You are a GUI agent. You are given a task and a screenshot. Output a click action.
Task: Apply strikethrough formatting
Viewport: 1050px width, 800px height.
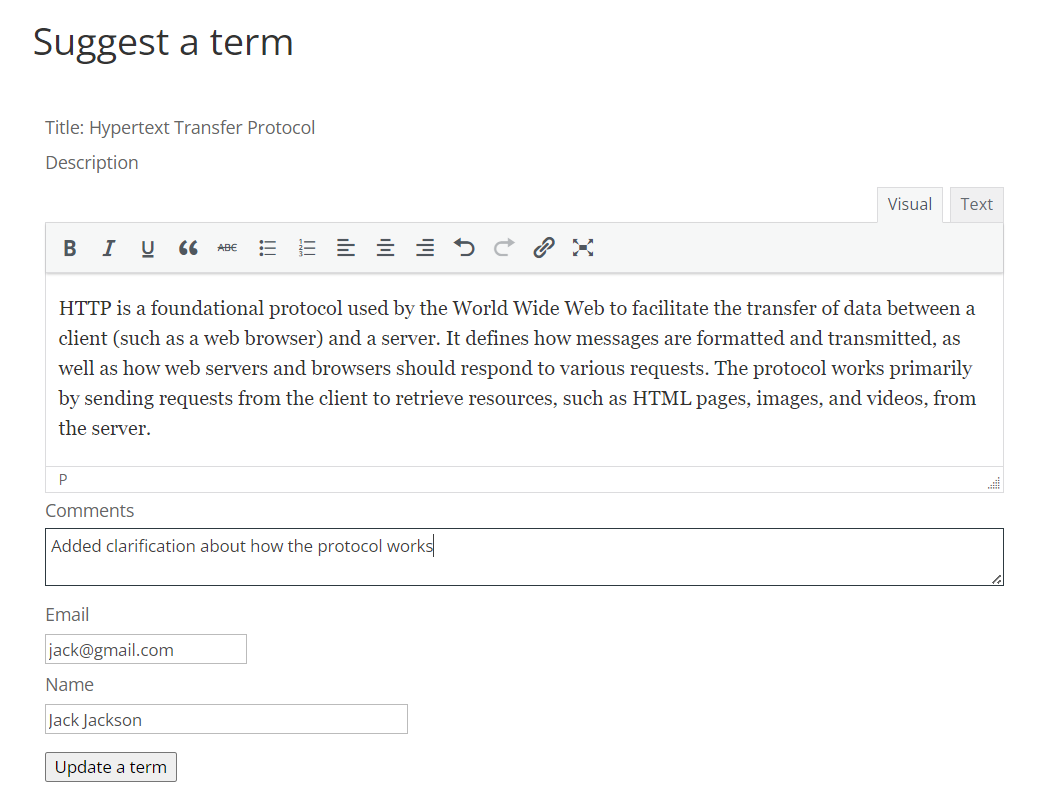click(x=228, y=248)
